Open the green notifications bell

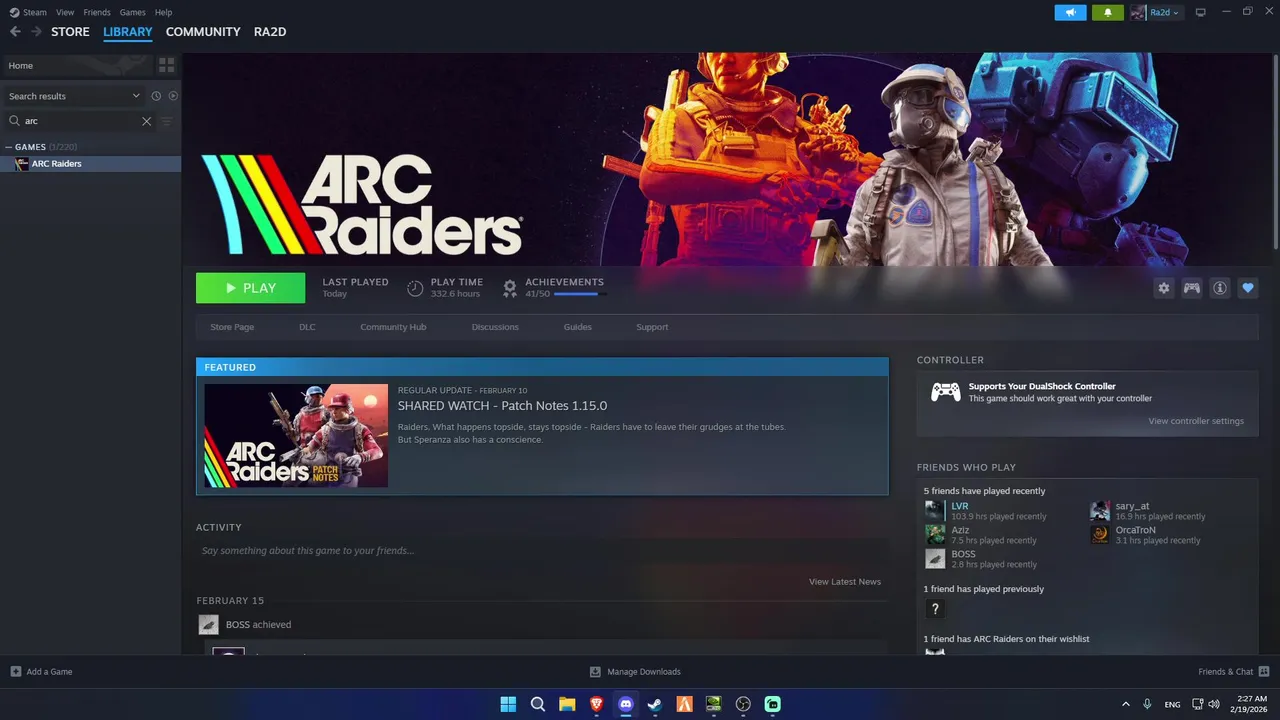[1108, 12]
